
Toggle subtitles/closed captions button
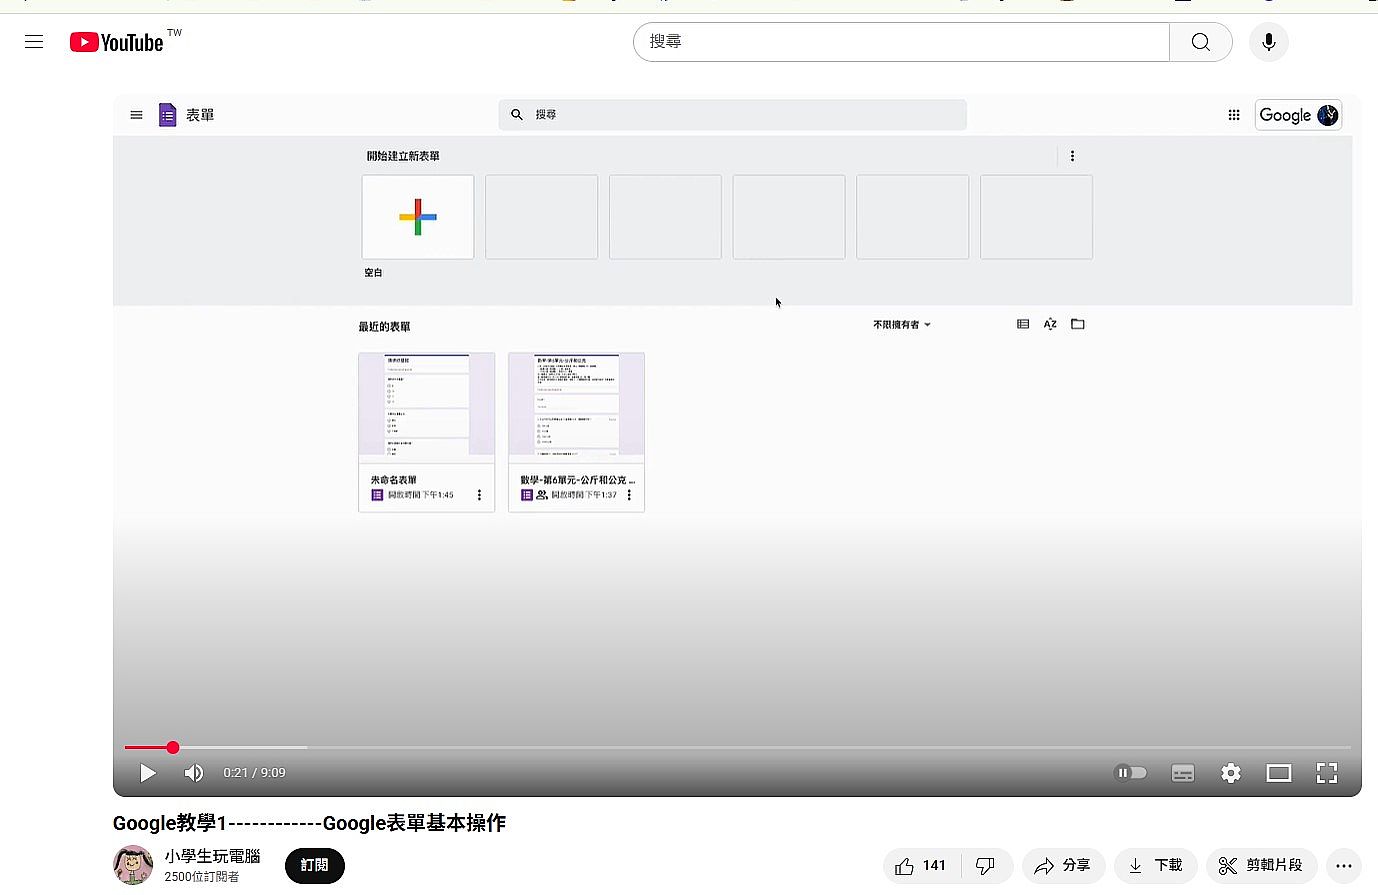[x=1183, y=773]
